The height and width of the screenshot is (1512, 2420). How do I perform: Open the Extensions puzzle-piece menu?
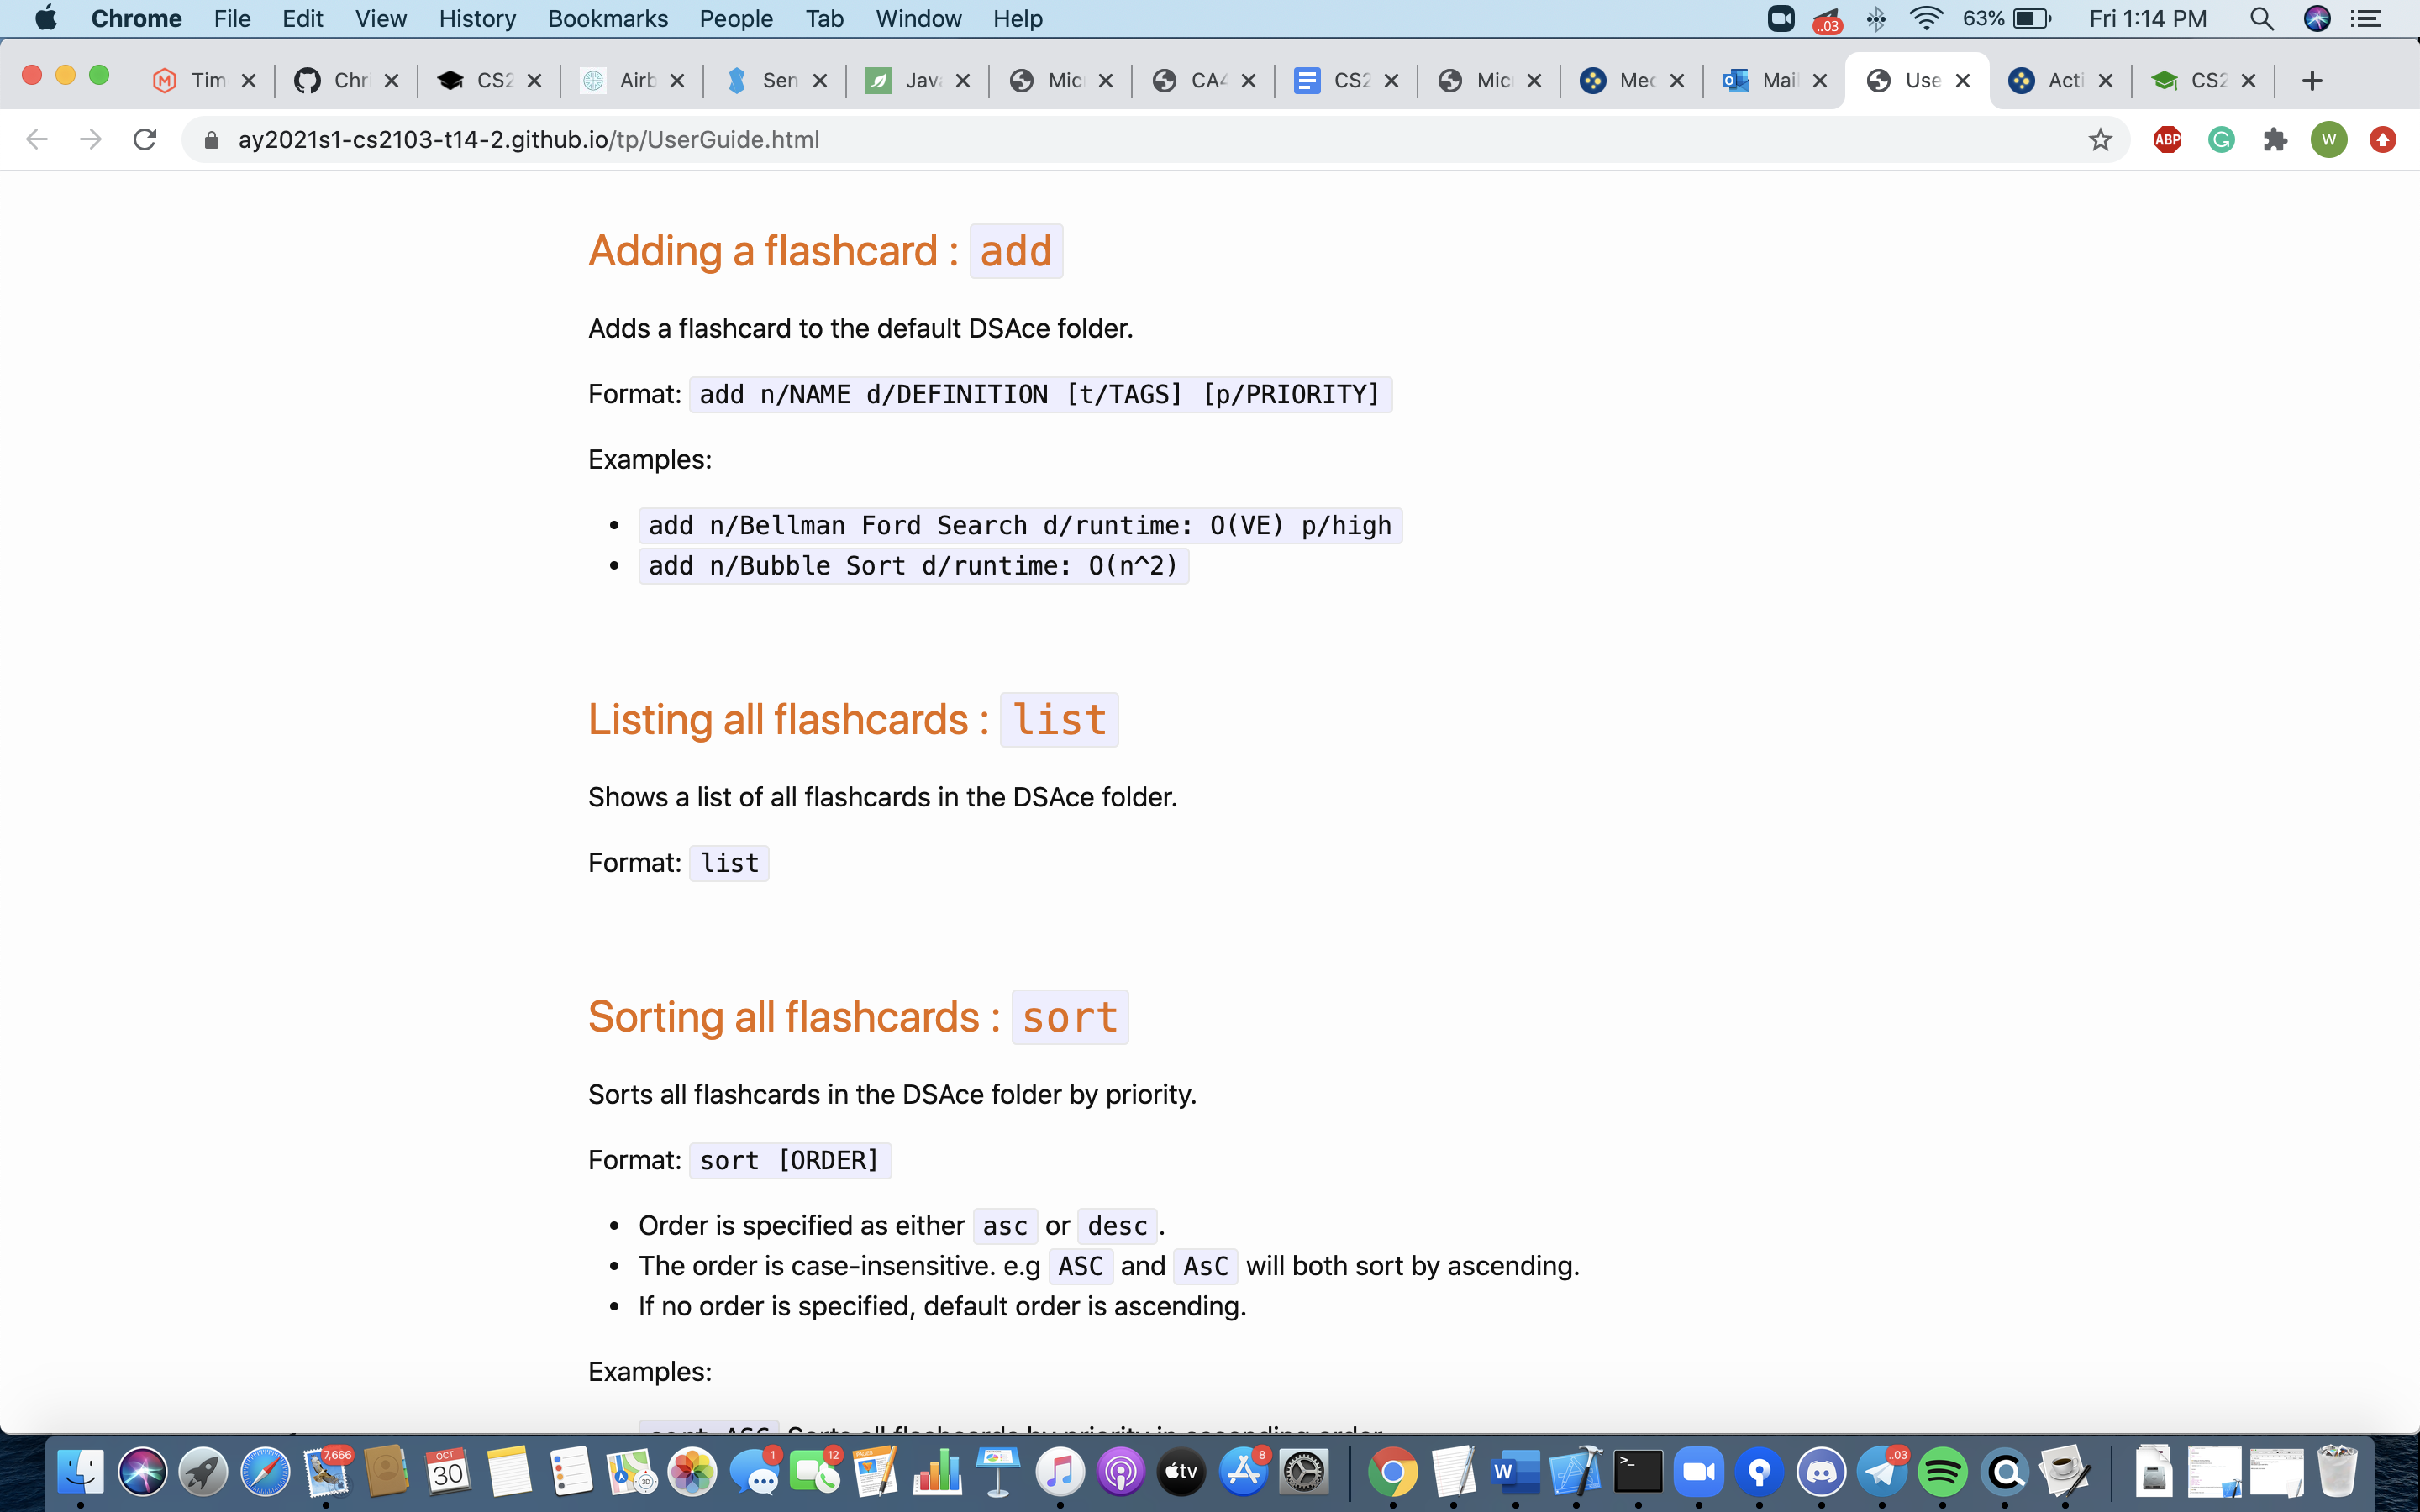click(x=2275, y=140)
